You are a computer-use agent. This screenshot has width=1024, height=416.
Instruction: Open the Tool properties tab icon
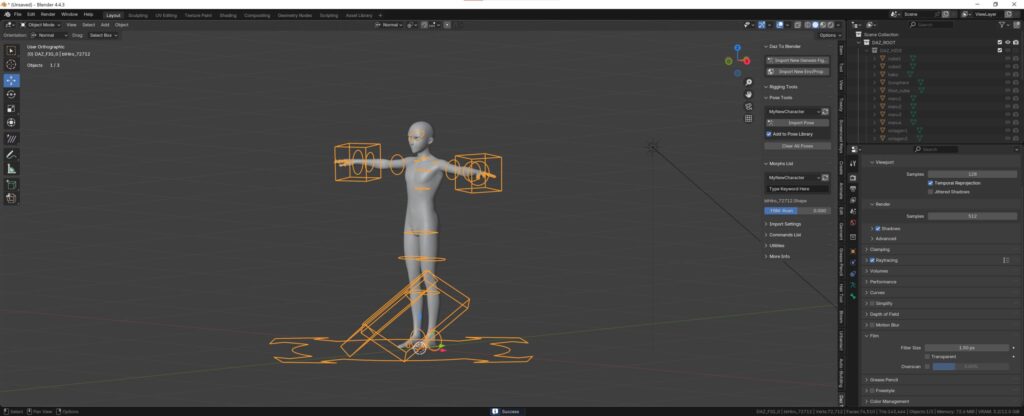point(853,163)
